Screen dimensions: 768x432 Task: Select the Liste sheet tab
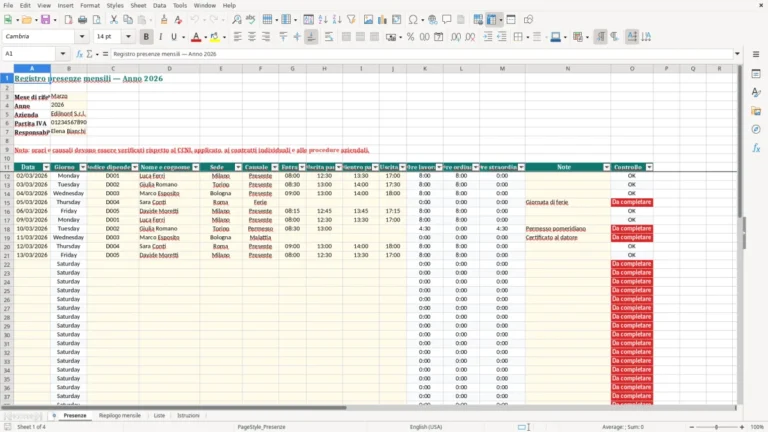[x=159, y=415]
